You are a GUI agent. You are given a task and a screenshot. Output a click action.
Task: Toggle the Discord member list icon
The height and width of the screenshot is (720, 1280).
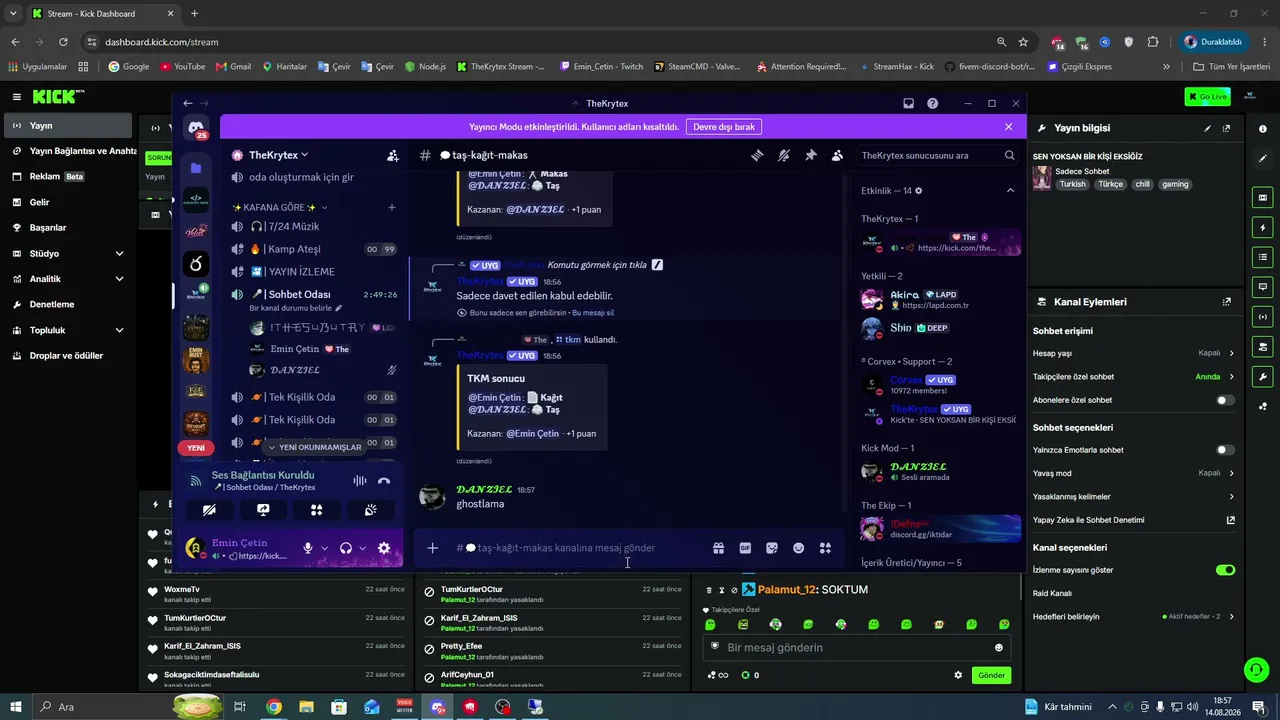[837, 155]
